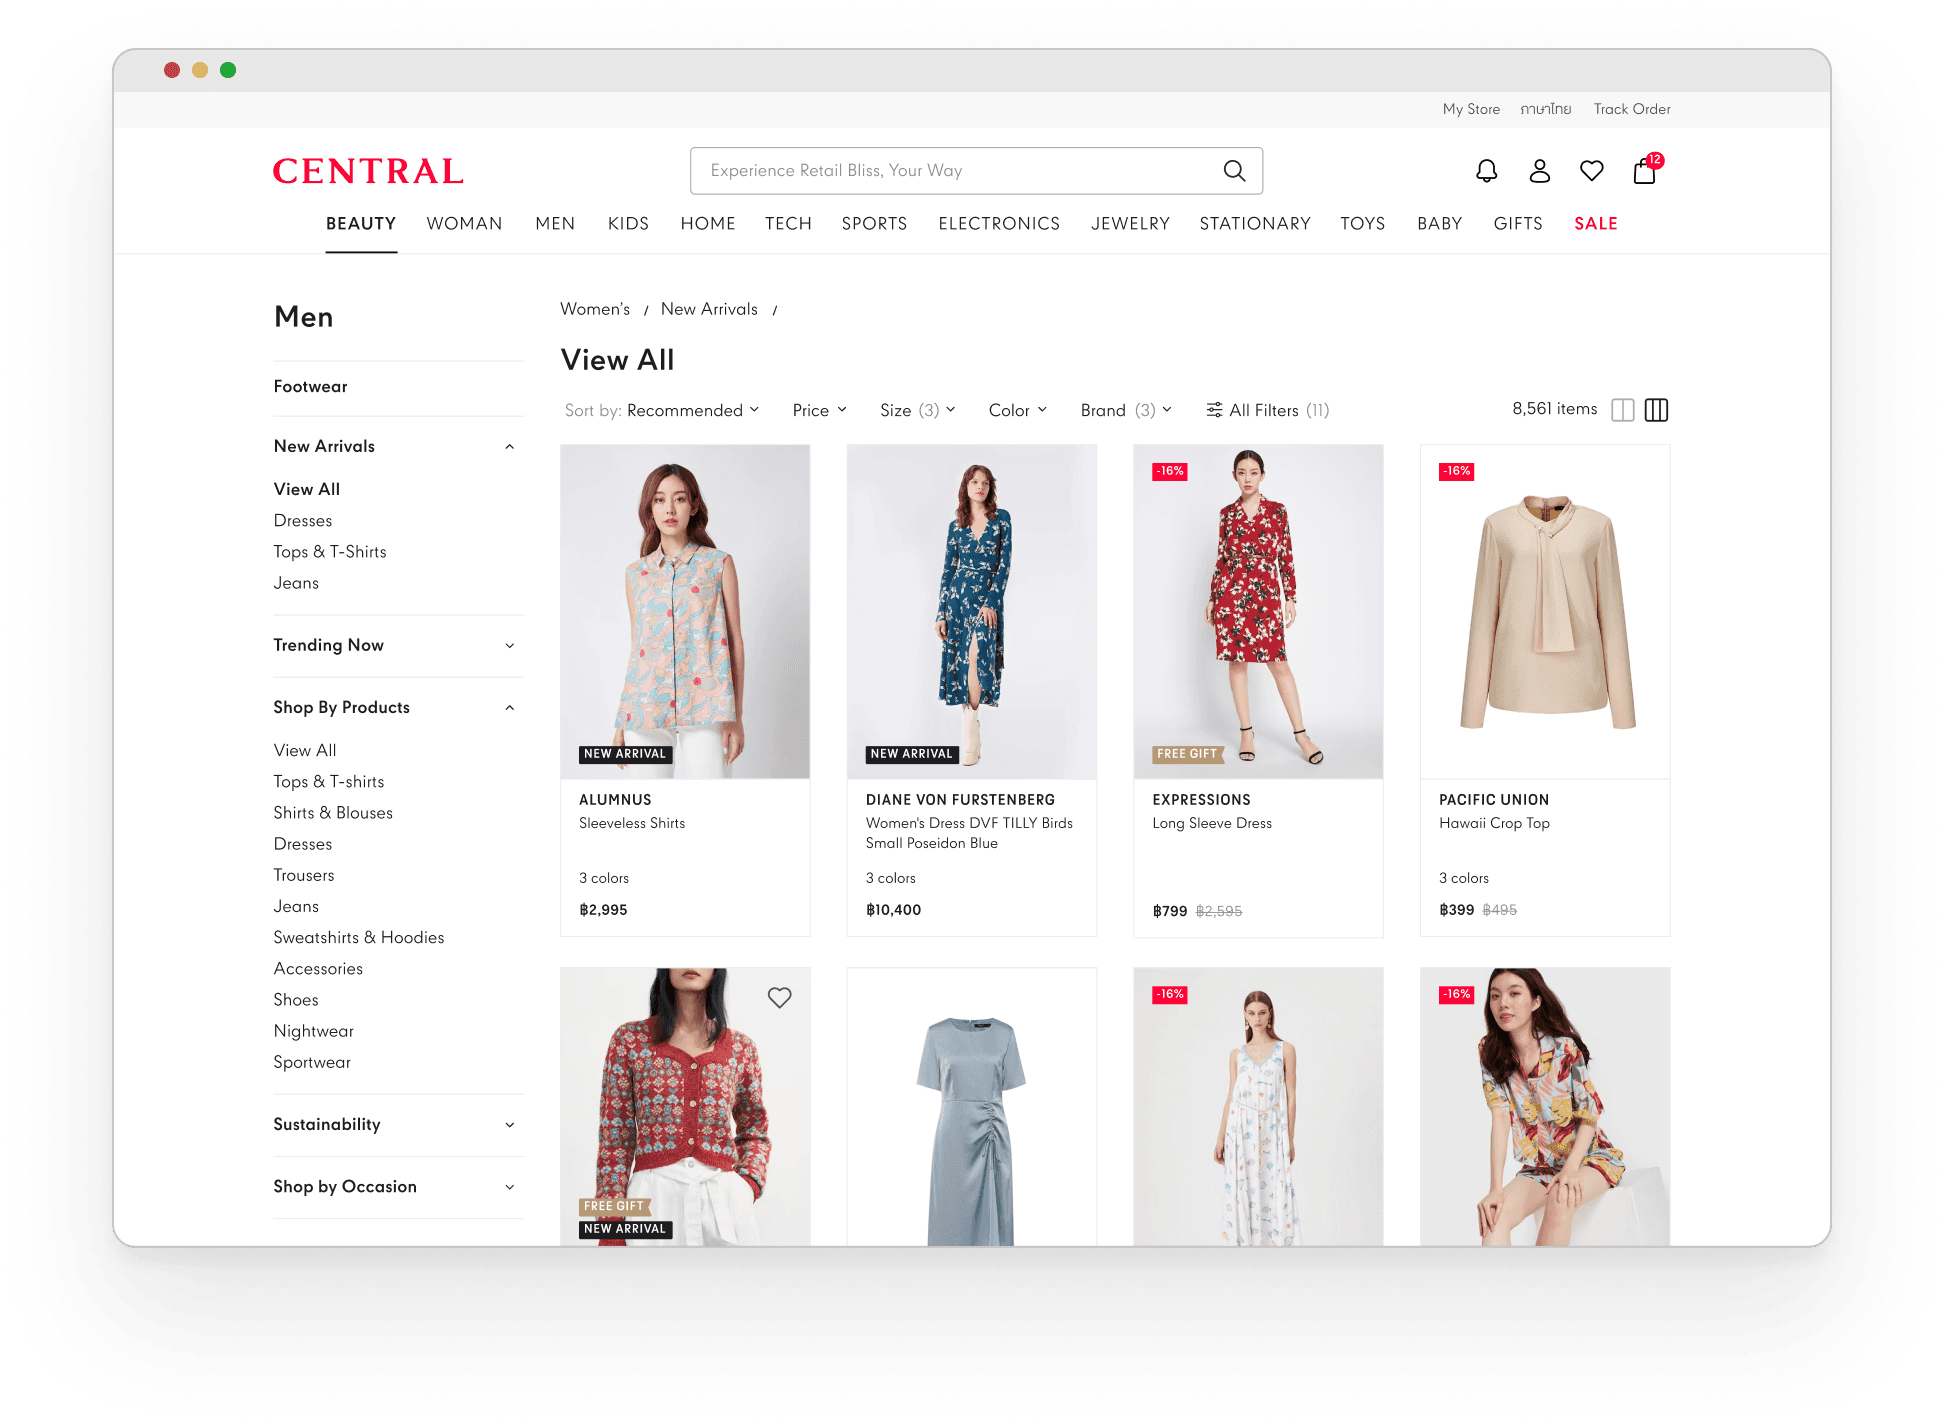Go to GIFTS category

point(1518,224)
